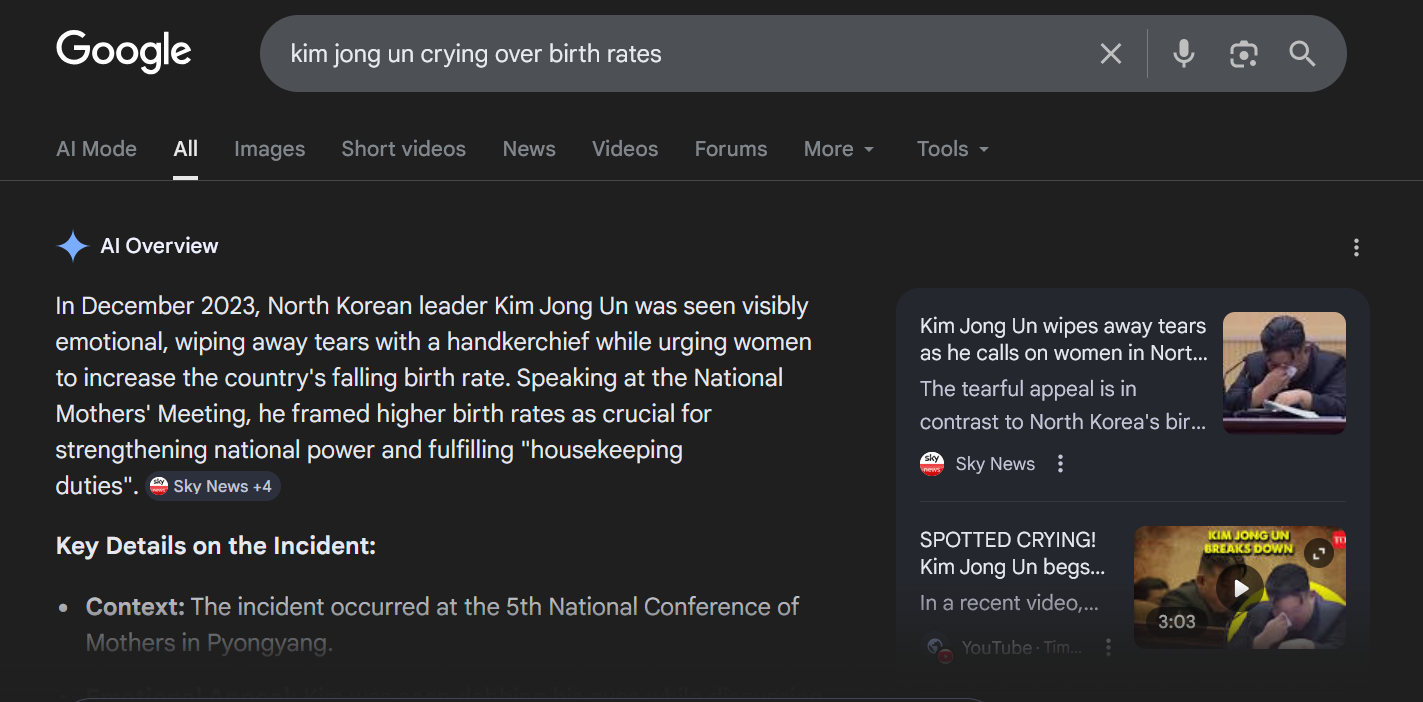This screenshot has width=1423, height=702.
Task: Play the 3:03 YouTube video thumbnail
Action: pos(1240,587)
